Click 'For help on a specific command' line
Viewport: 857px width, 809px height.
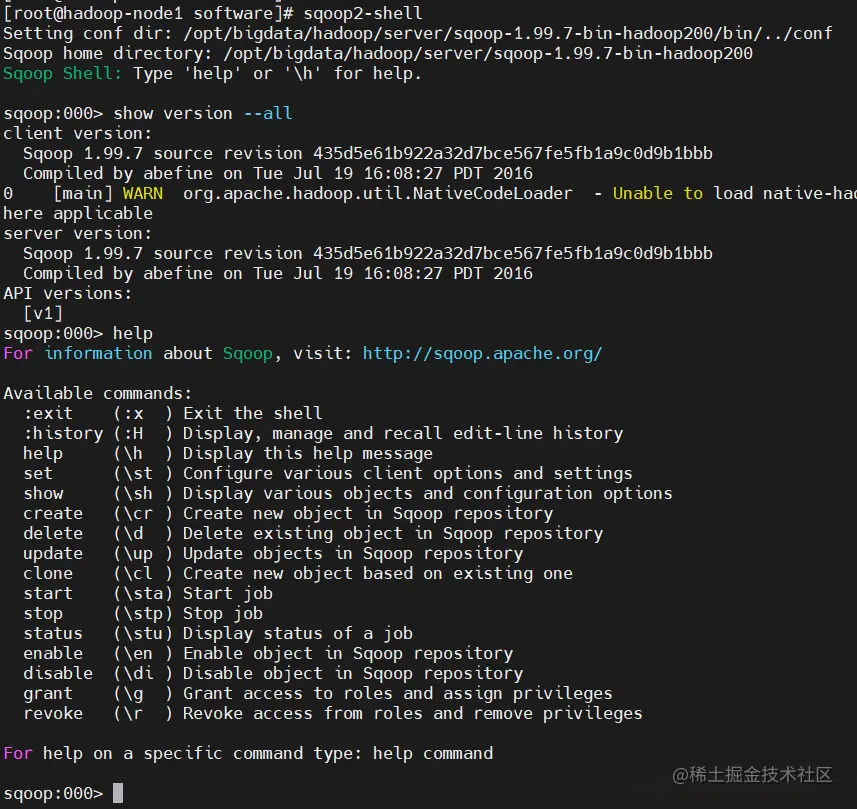click(x=248, y=754)
